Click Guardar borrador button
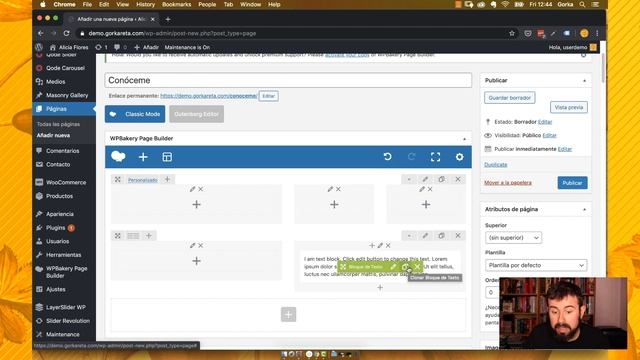This screenshot has width=640, height=360. tap(510, 98)
